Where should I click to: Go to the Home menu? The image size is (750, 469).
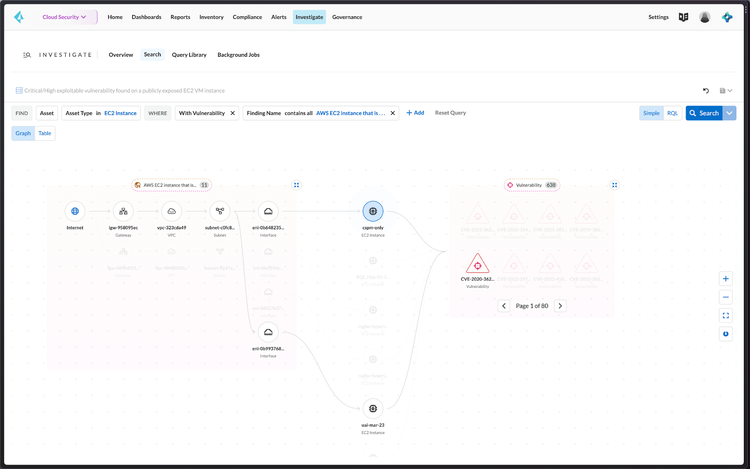(x=115, y=17)
